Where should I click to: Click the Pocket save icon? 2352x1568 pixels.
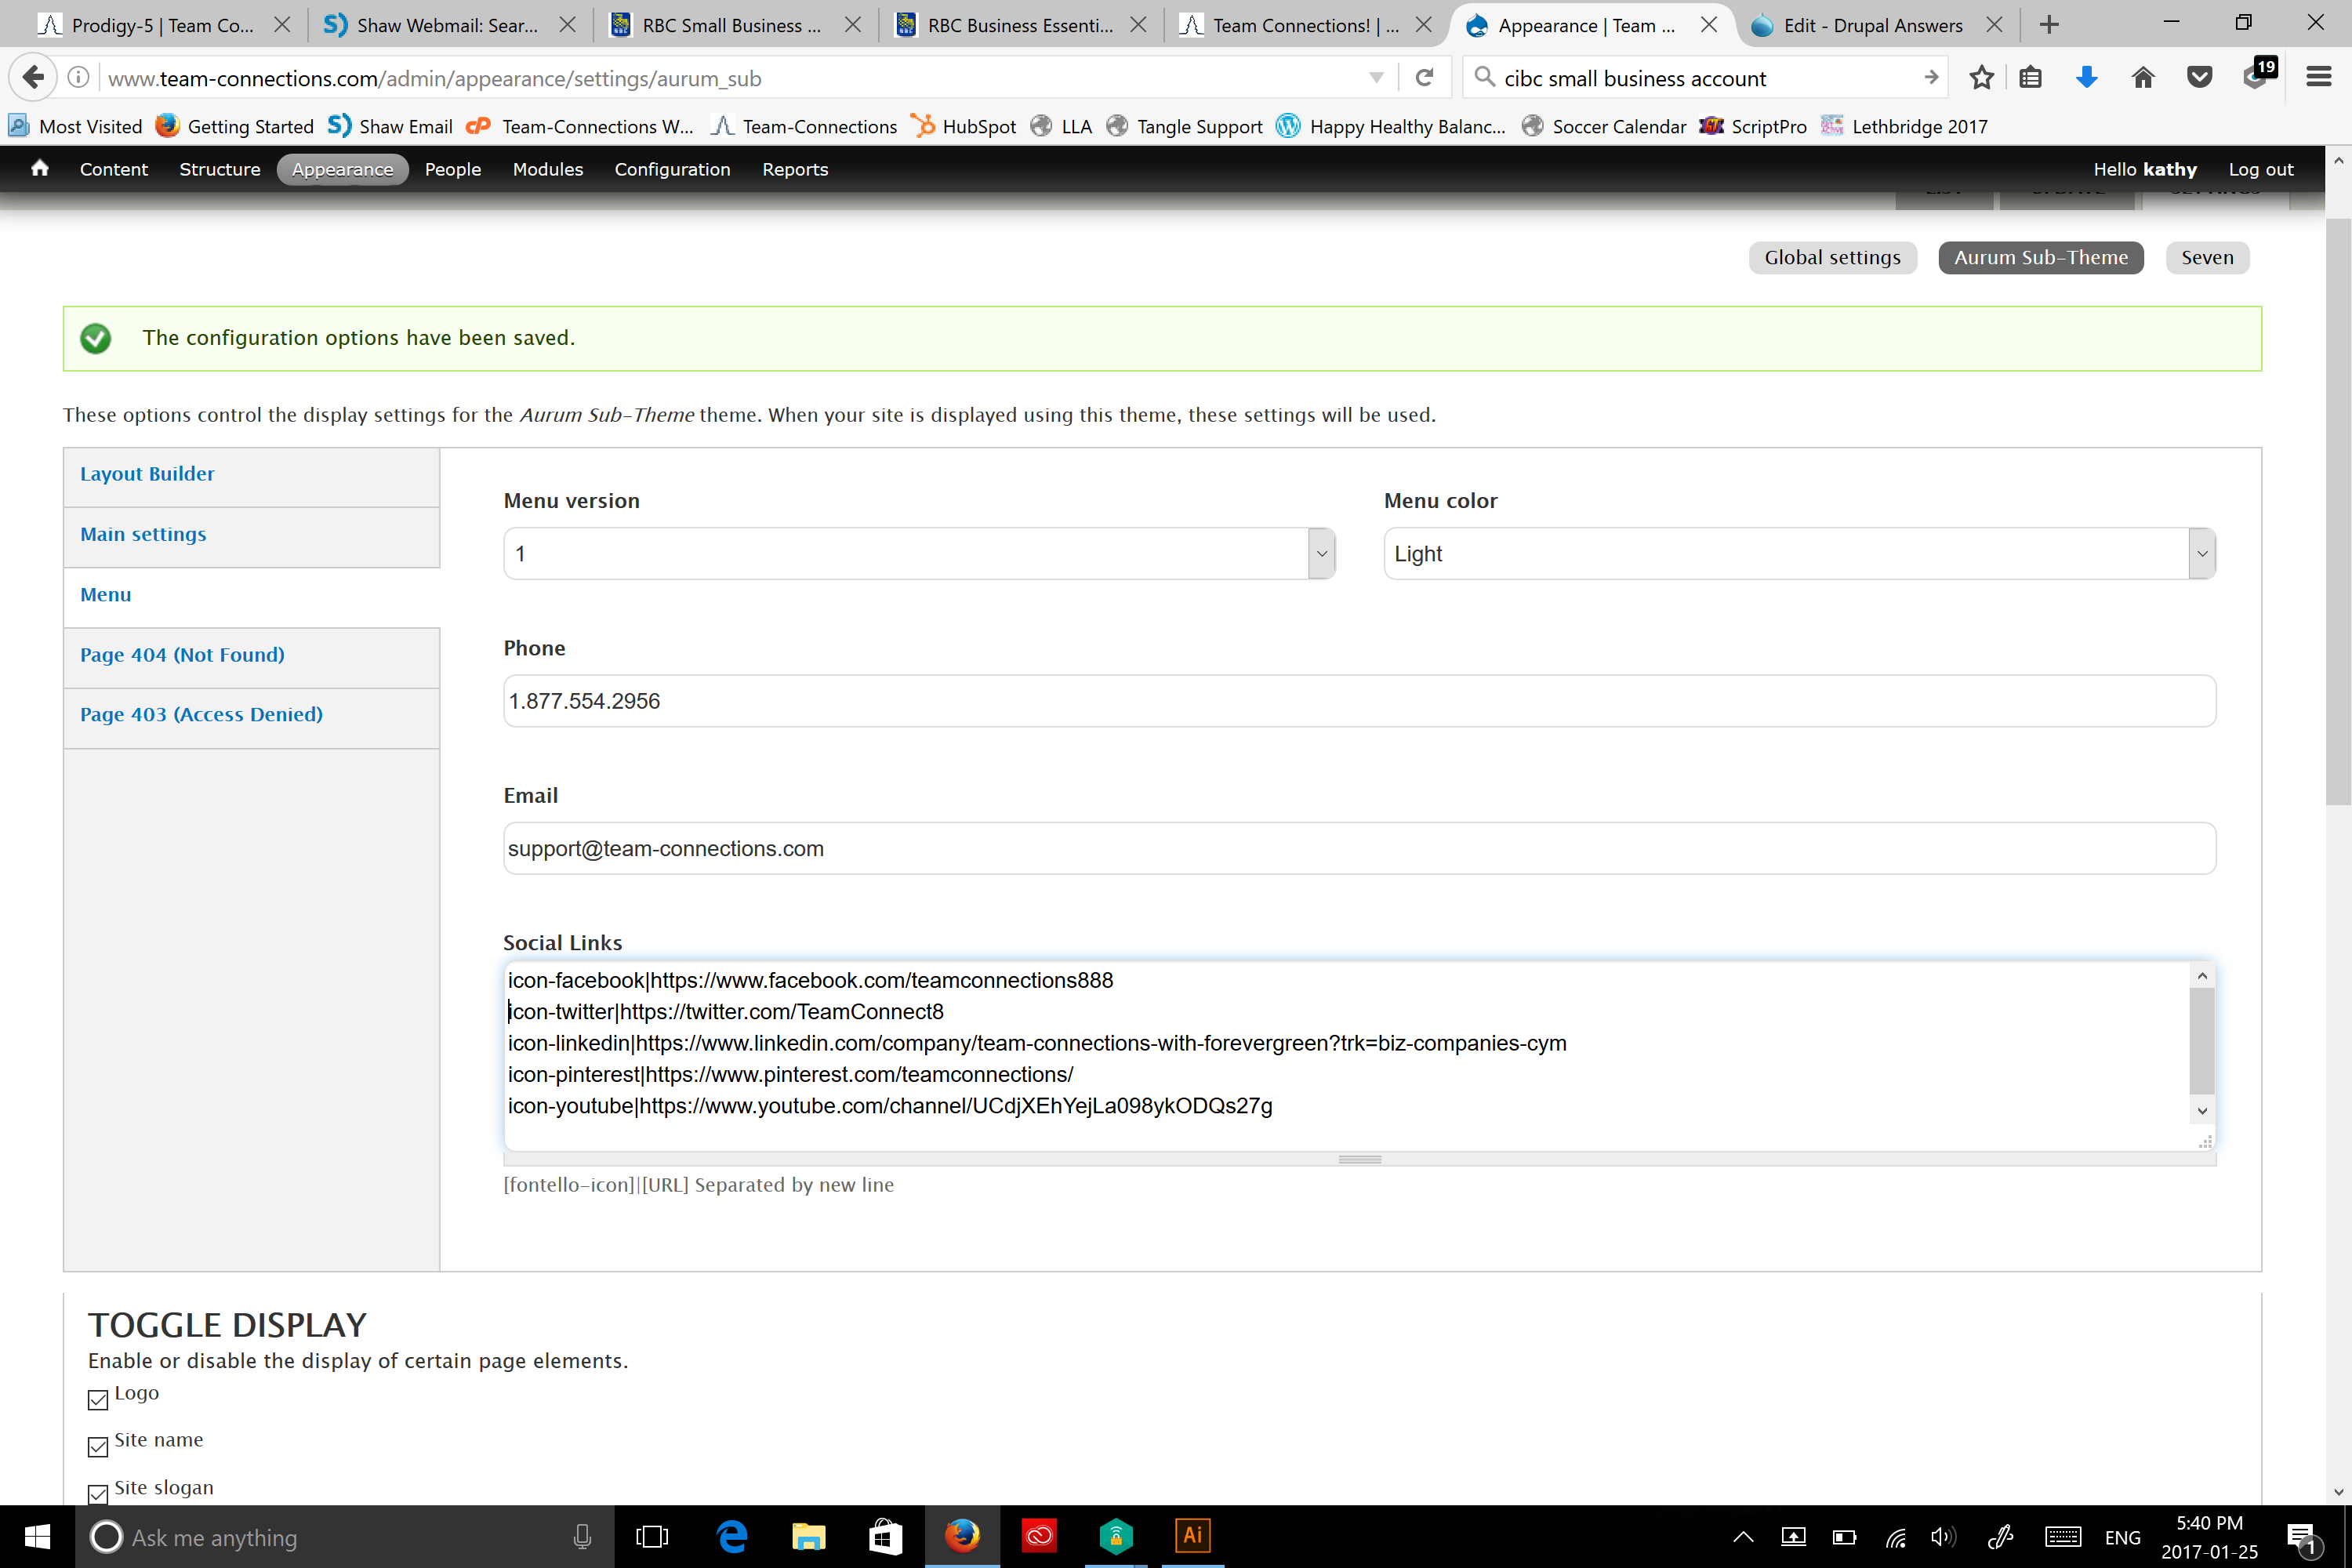click(2199, 78)
